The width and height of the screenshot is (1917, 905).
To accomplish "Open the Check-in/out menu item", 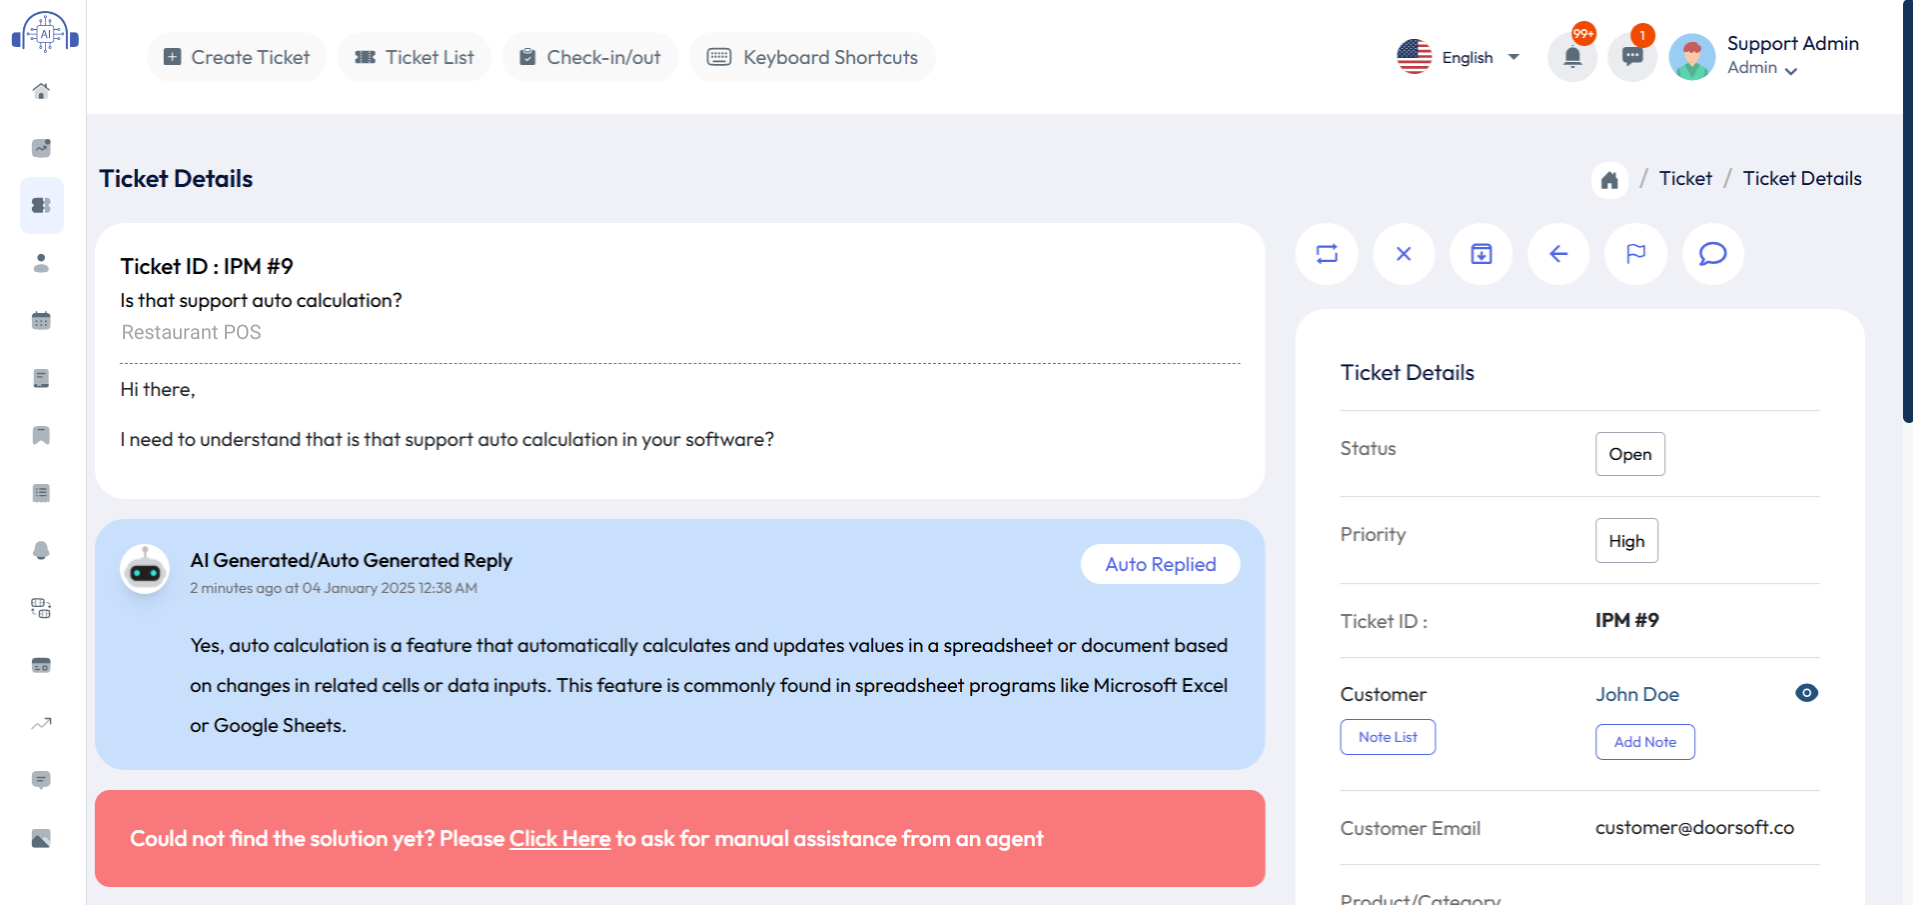I will point(590,58).
